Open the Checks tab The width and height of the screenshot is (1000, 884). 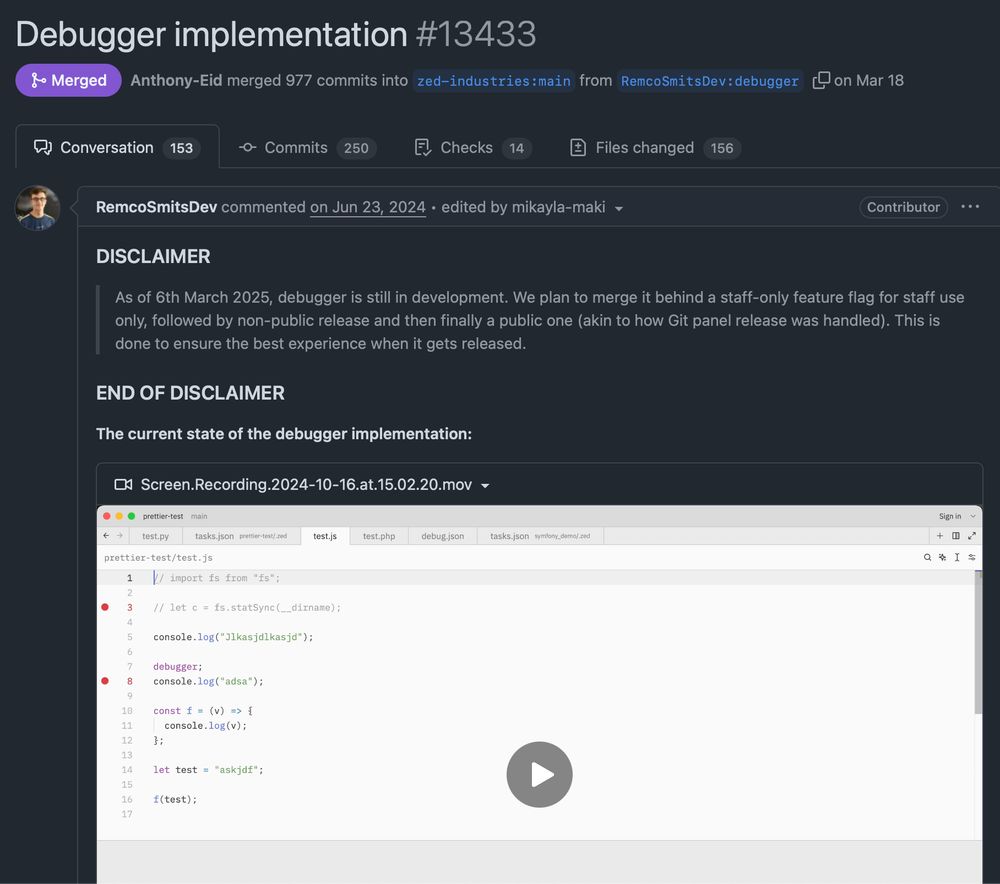pos(473,147)
